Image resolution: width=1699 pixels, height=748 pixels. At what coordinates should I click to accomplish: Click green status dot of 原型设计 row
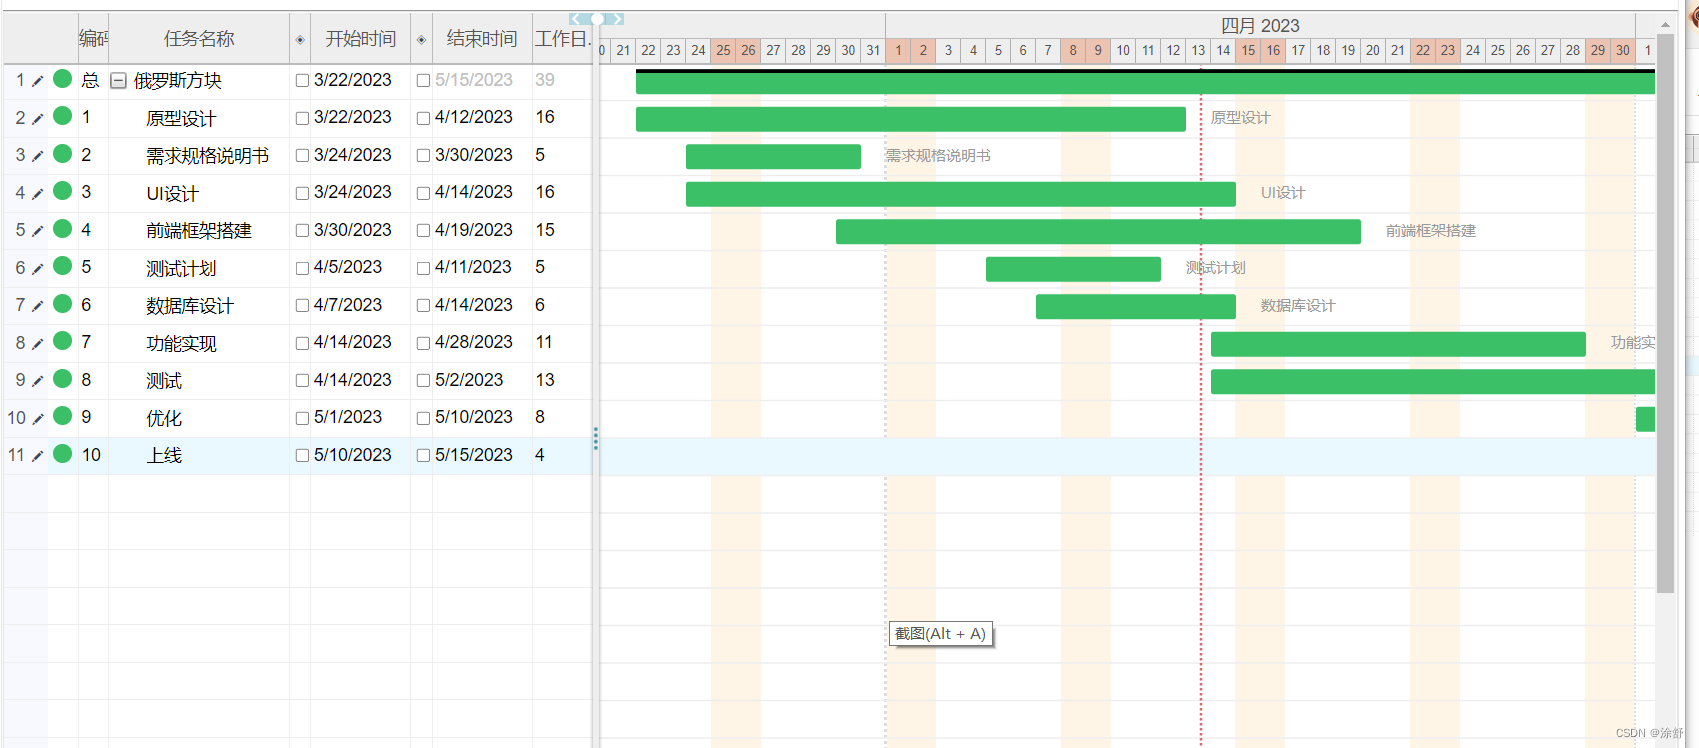pos(62,116)
